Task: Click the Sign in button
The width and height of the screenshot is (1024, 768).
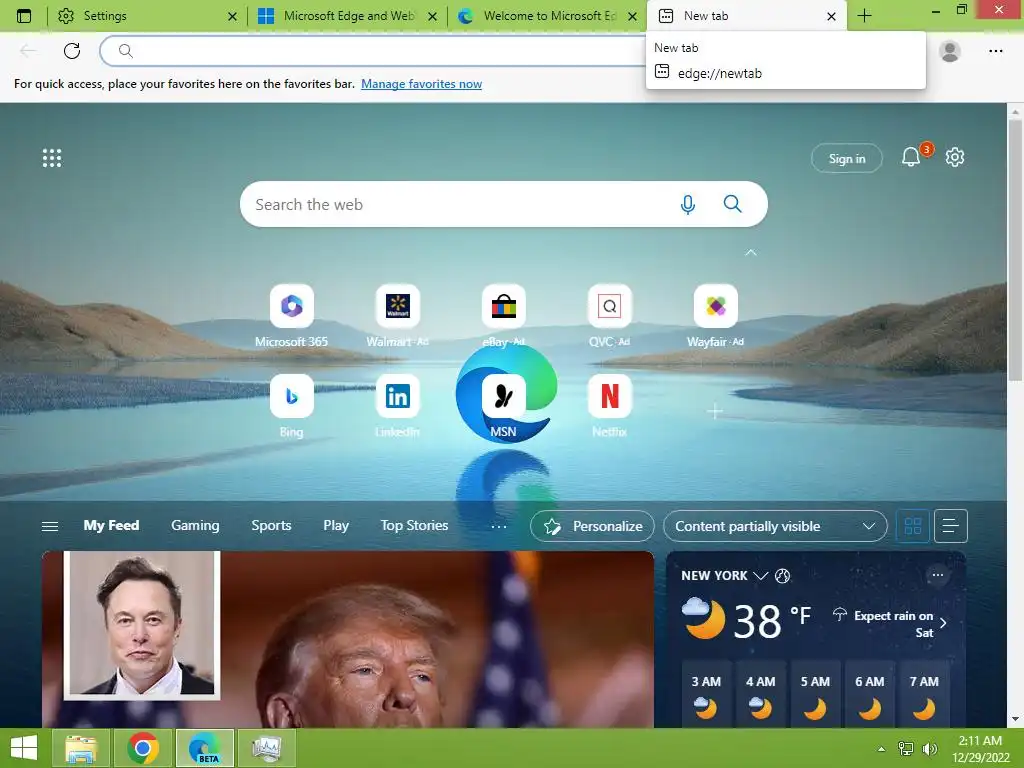Action: click(x=846, y=158)
